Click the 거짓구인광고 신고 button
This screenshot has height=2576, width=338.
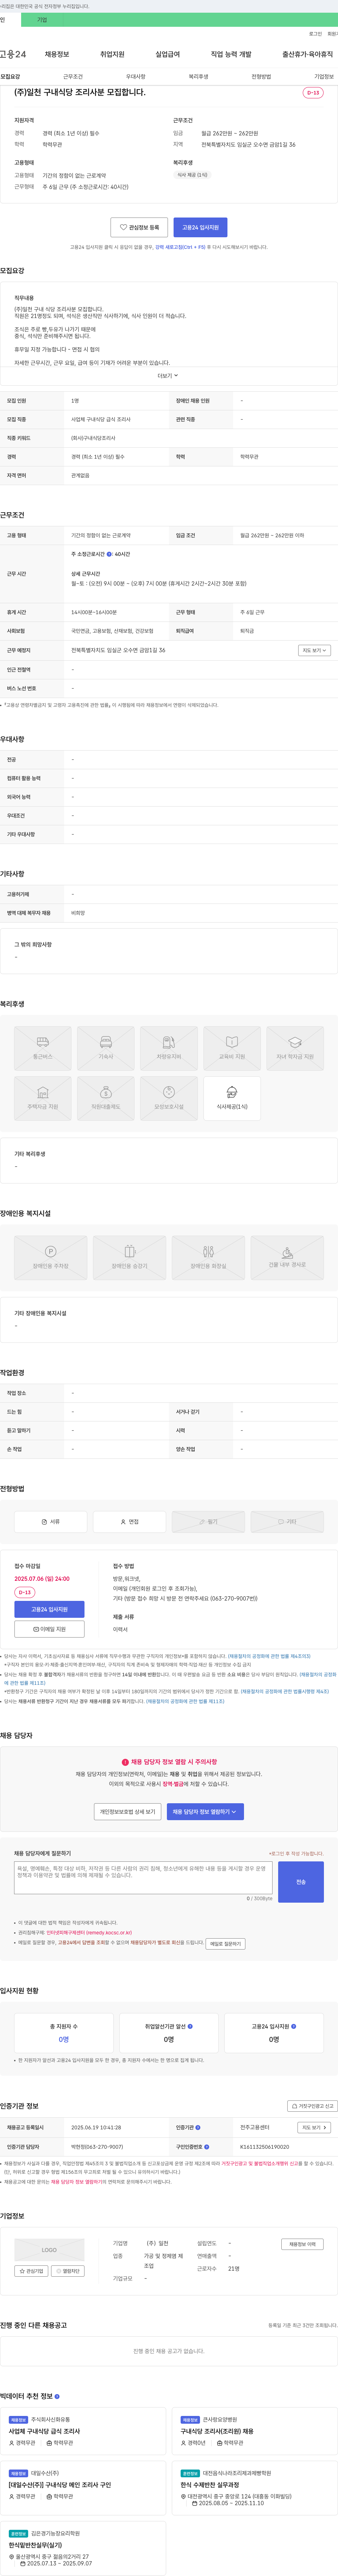click(312, 2106)
